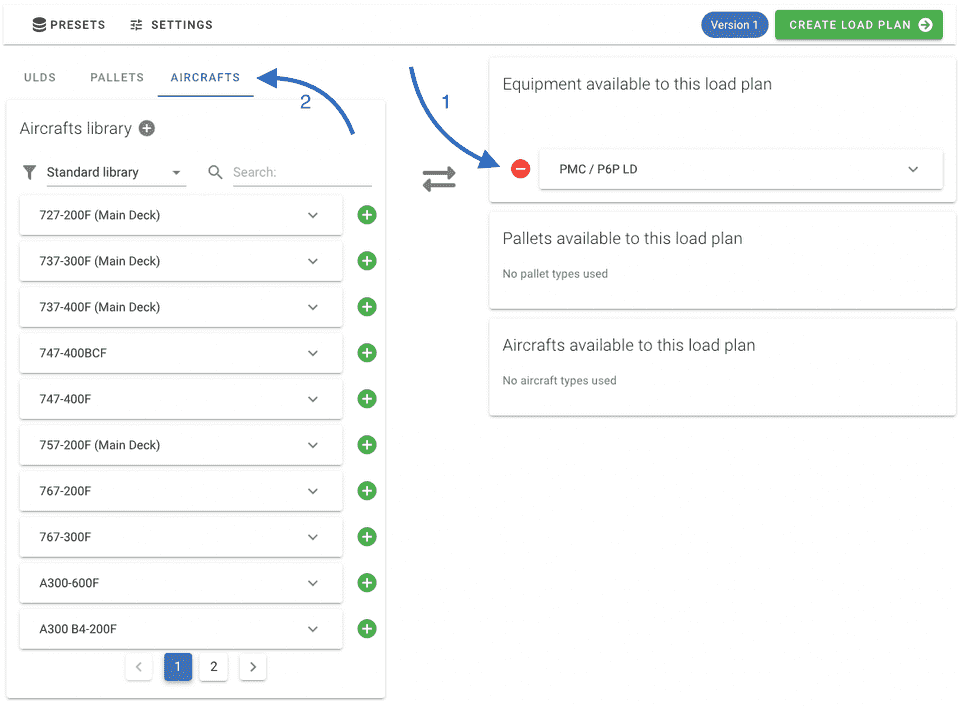This screenshot has width=960, height=708.
Task: Expand the 737-300F (Main Deck) row
Action: point(313,261)
